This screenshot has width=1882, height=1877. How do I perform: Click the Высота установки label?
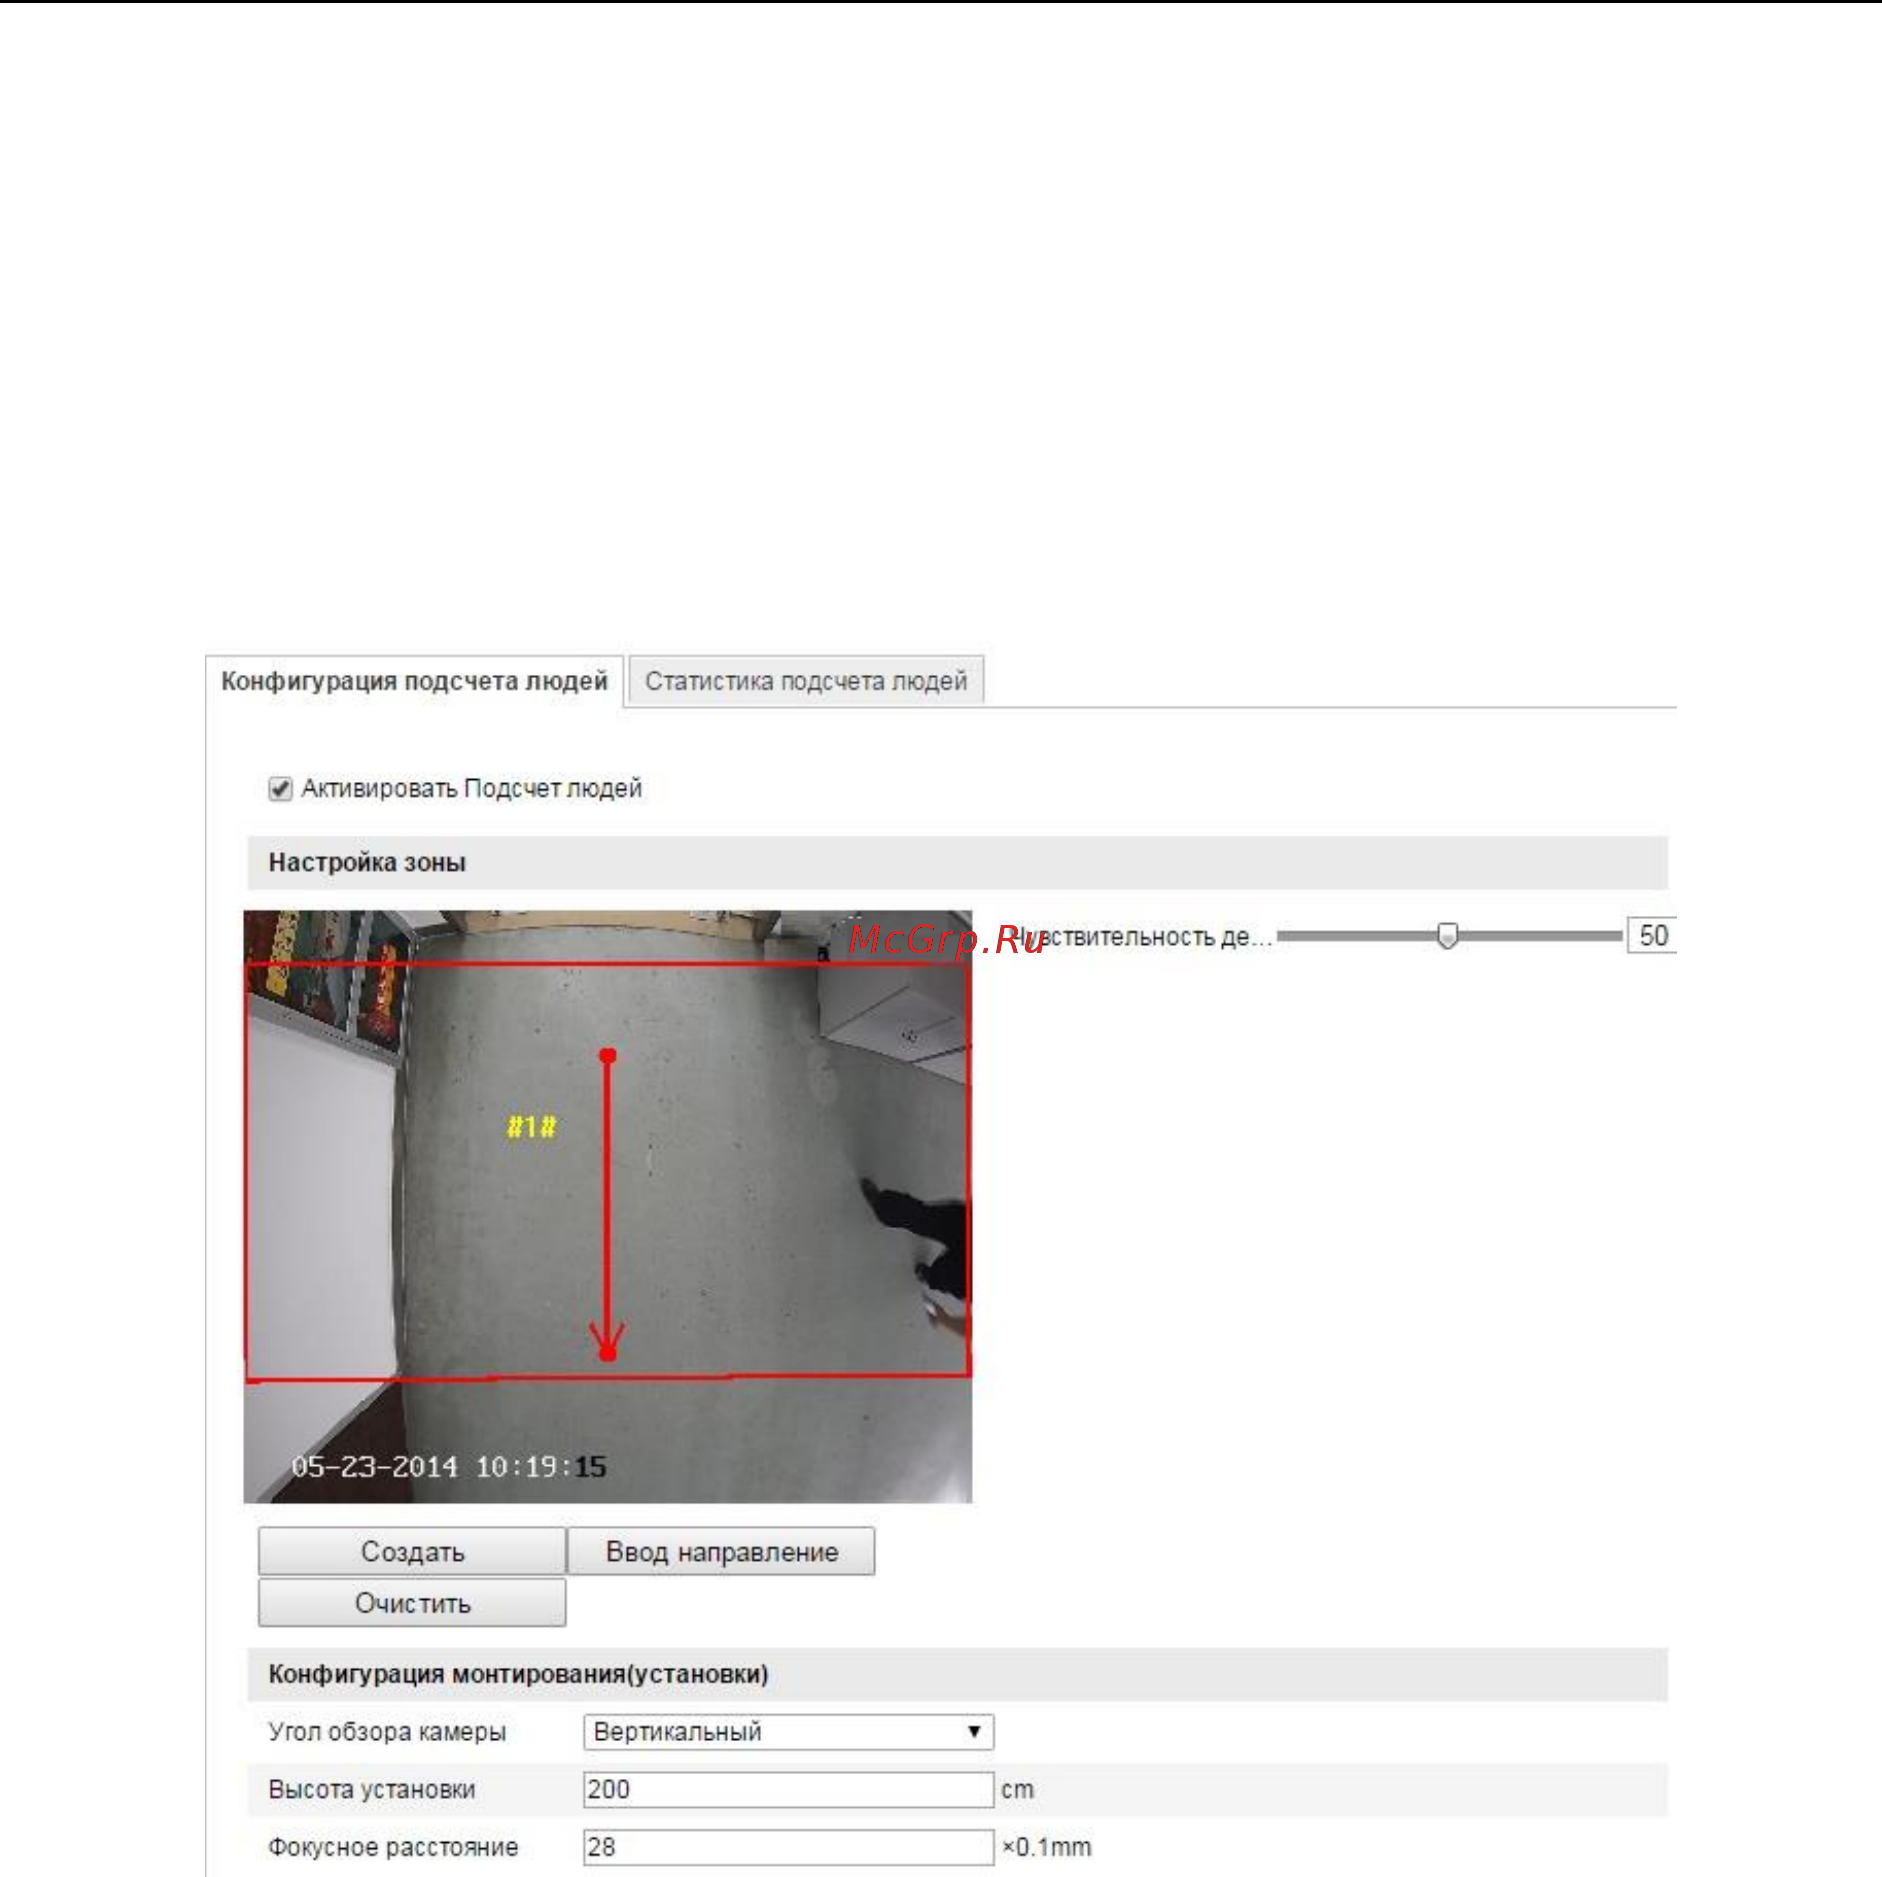pyautogui.click(x=372, y=1790)
